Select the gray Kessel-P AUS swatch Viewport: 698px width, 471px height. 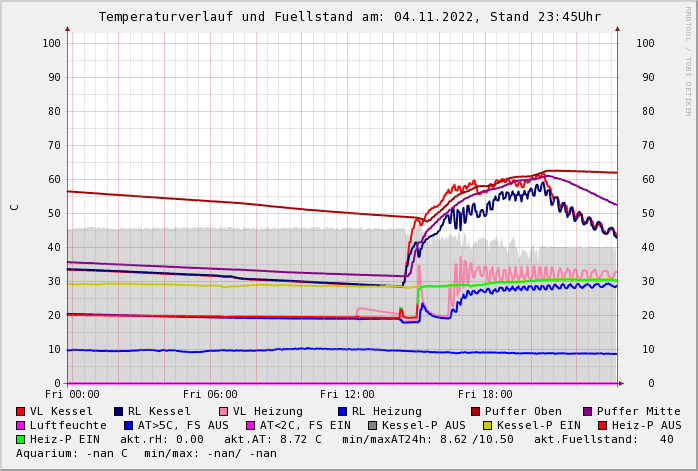[x=373, y=425]
